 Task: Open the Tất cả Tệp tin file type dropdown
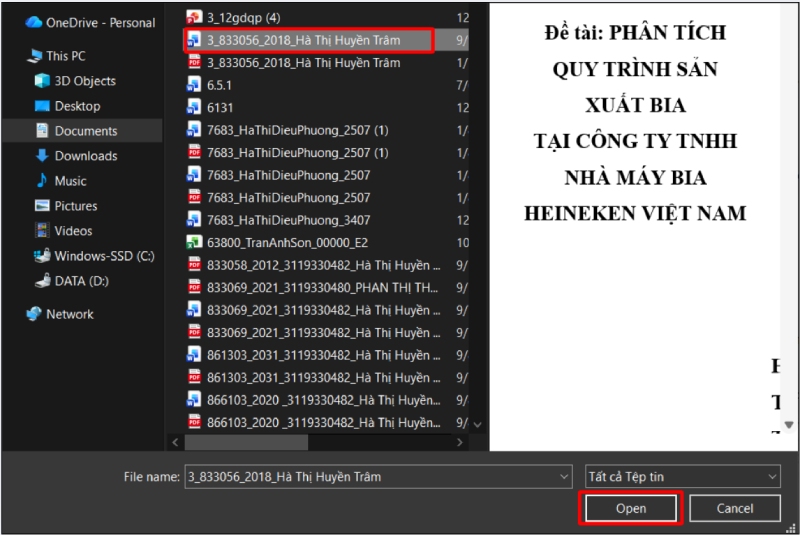(x=683, y=477)
